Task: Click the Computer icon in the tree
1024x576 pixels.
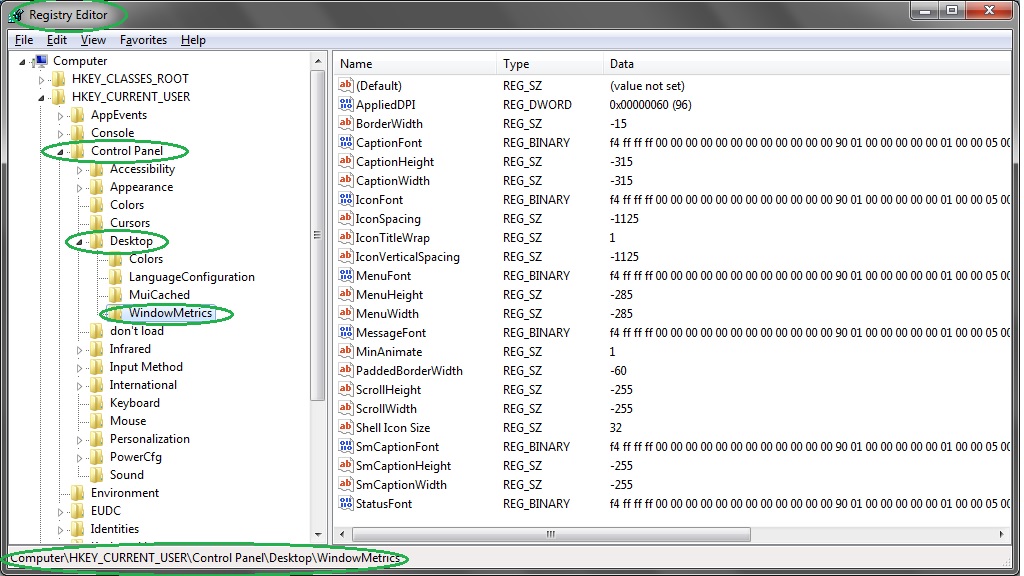Action: [40, 61]
